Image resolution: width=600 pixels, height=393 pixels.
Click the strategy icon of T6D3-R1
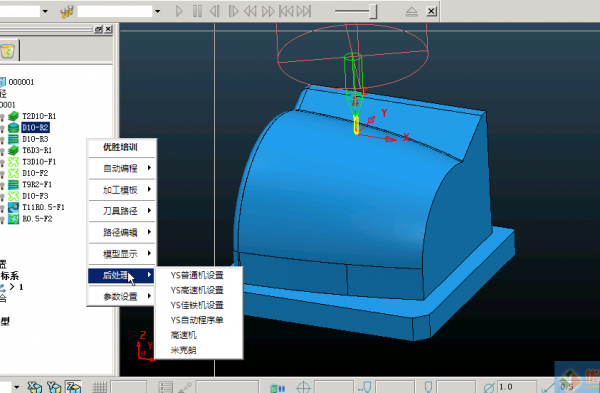click(13, 150)
